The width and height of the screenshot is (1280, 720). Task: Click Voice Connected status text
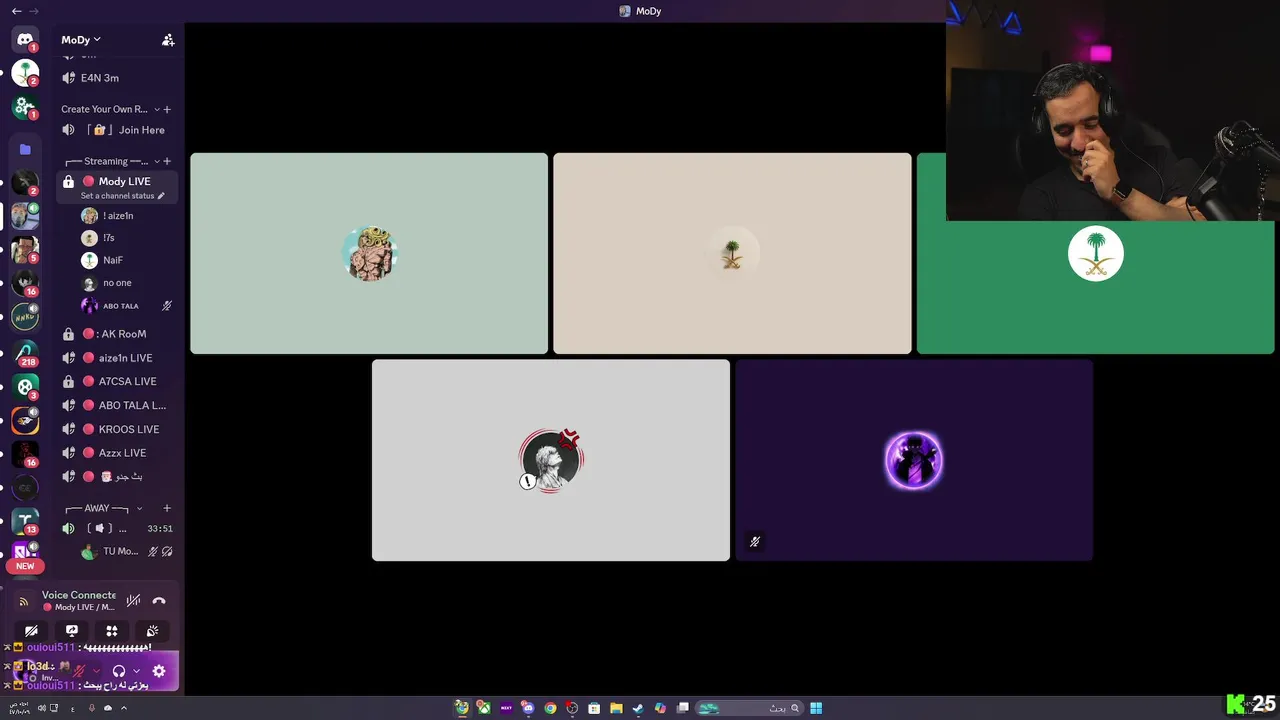(79, 595)
